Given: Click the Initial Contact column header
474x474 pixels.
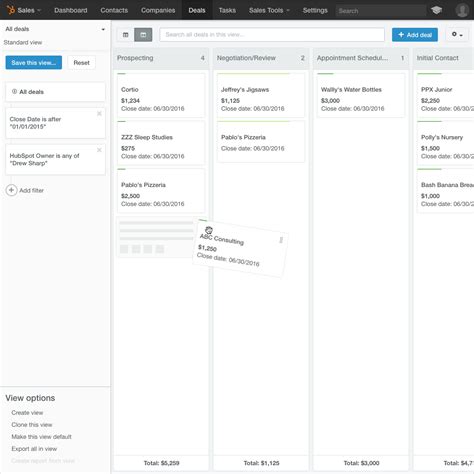Looking at the screenshot, I should [444, 58].
